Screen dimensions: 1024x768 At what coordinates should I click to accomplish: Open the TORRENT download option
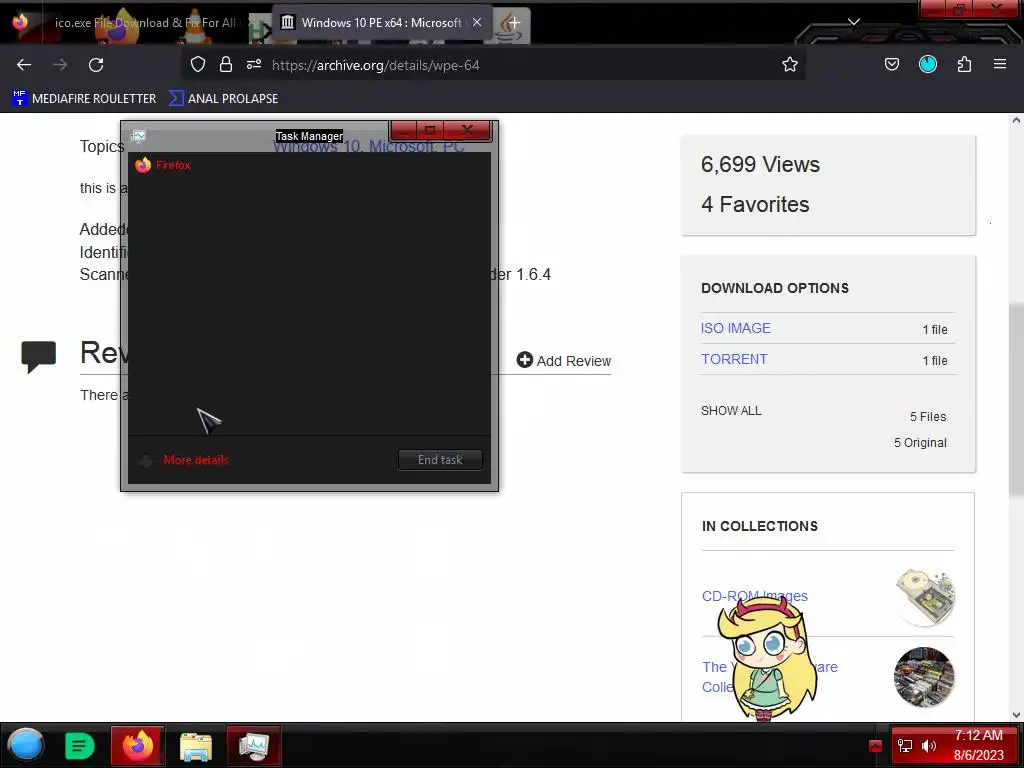tap(734, 359)
